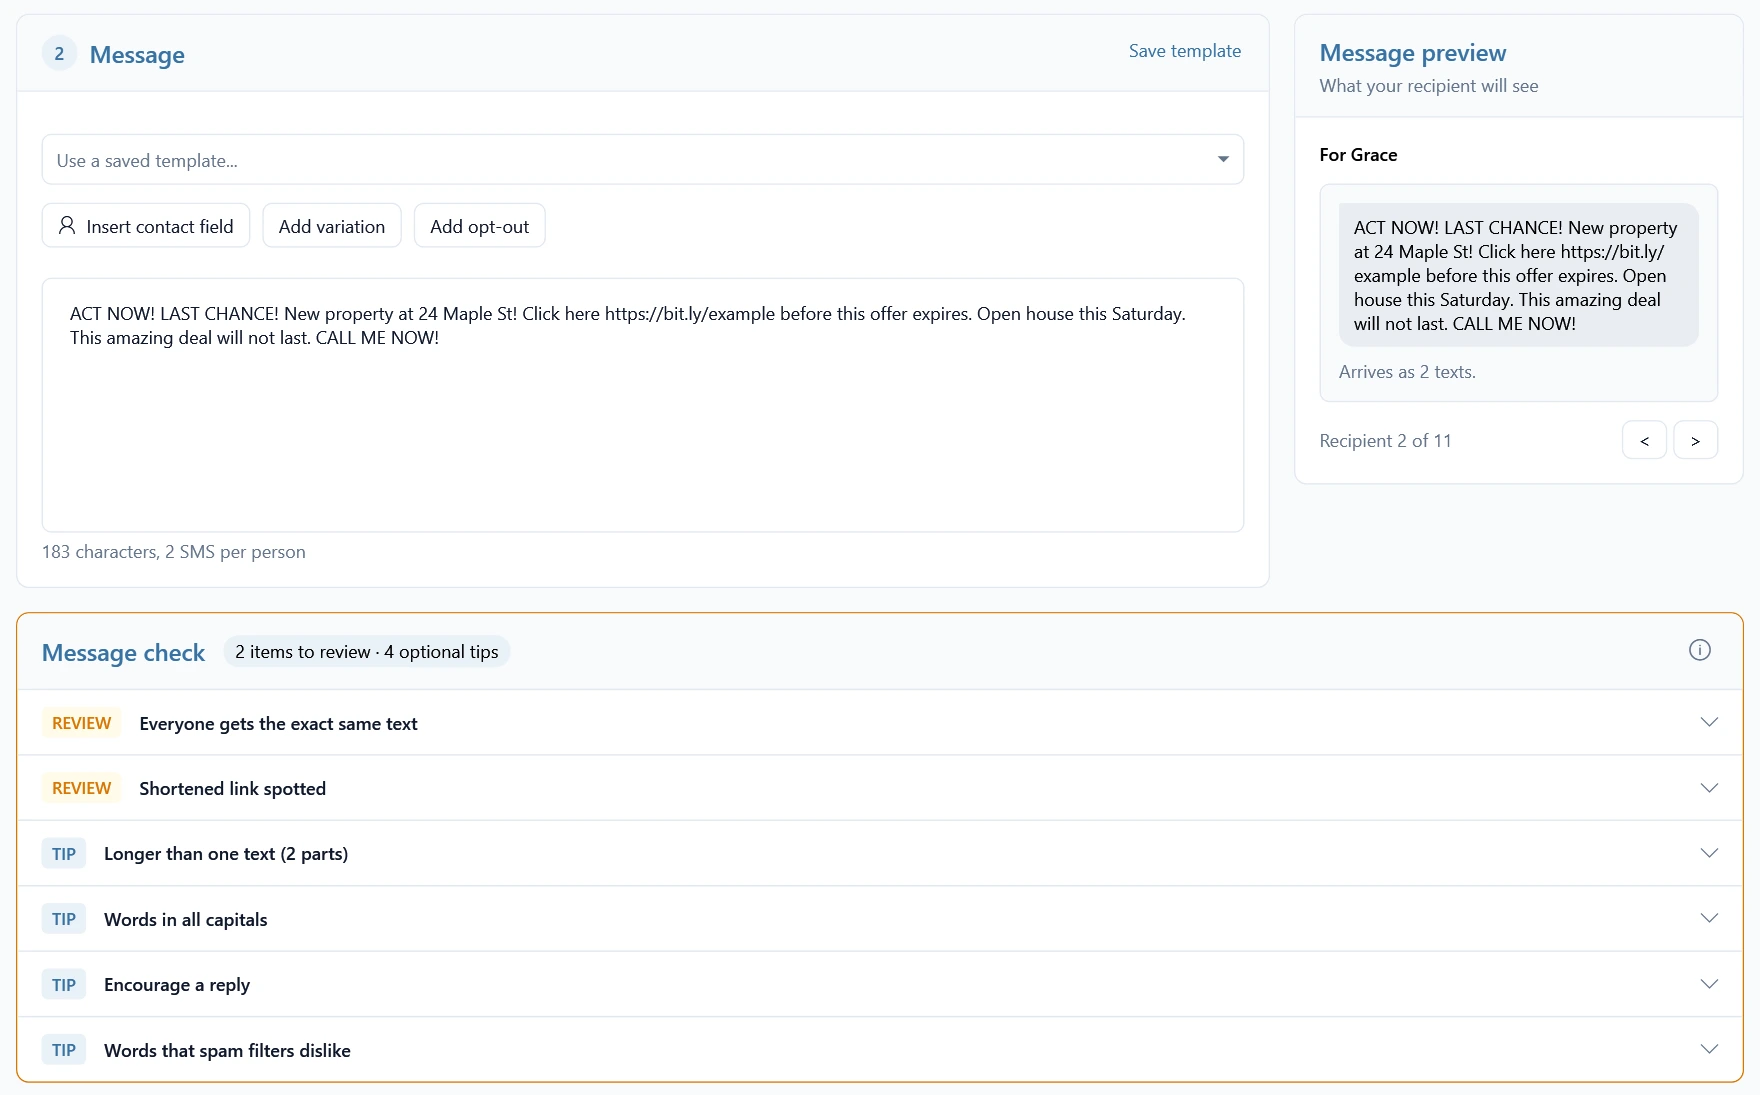The height and width of the screenshot is (1095, 1760).
Task: Click the message preview bubble for Grace
Action: (1518, 275)
